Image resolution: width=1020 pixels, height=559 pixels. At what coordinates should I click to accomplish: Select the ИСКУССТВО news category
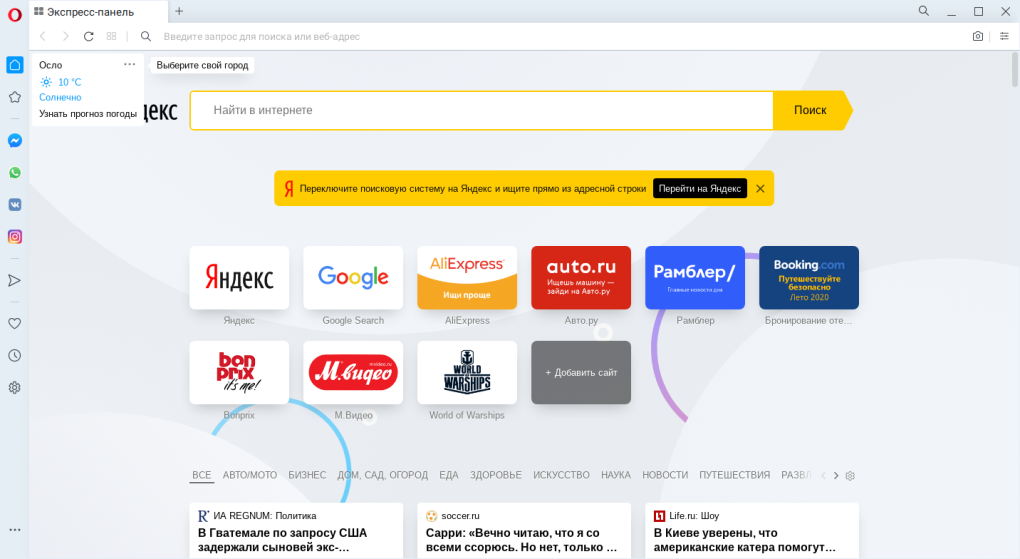(561, 475)
